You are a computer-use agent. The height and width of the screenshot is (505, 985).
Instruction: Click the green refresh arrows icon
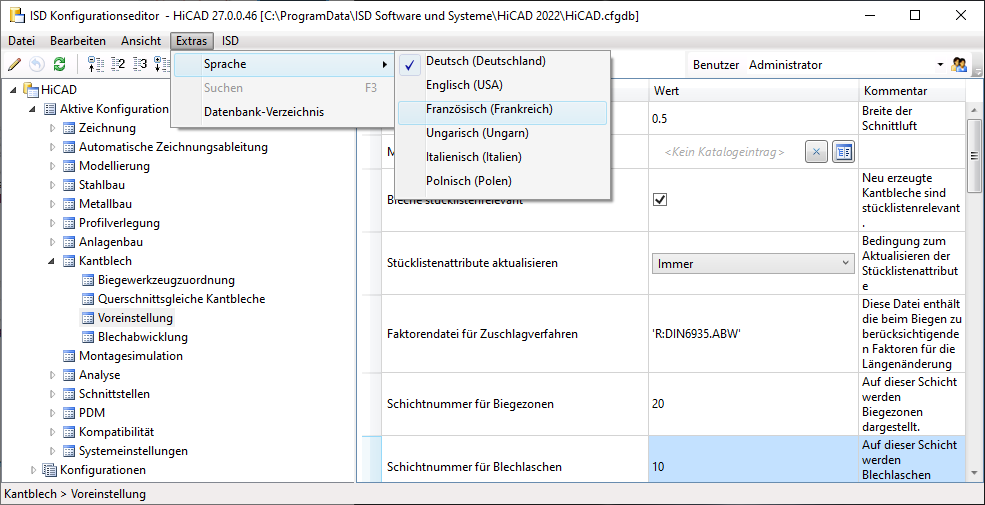coord(60,64)
